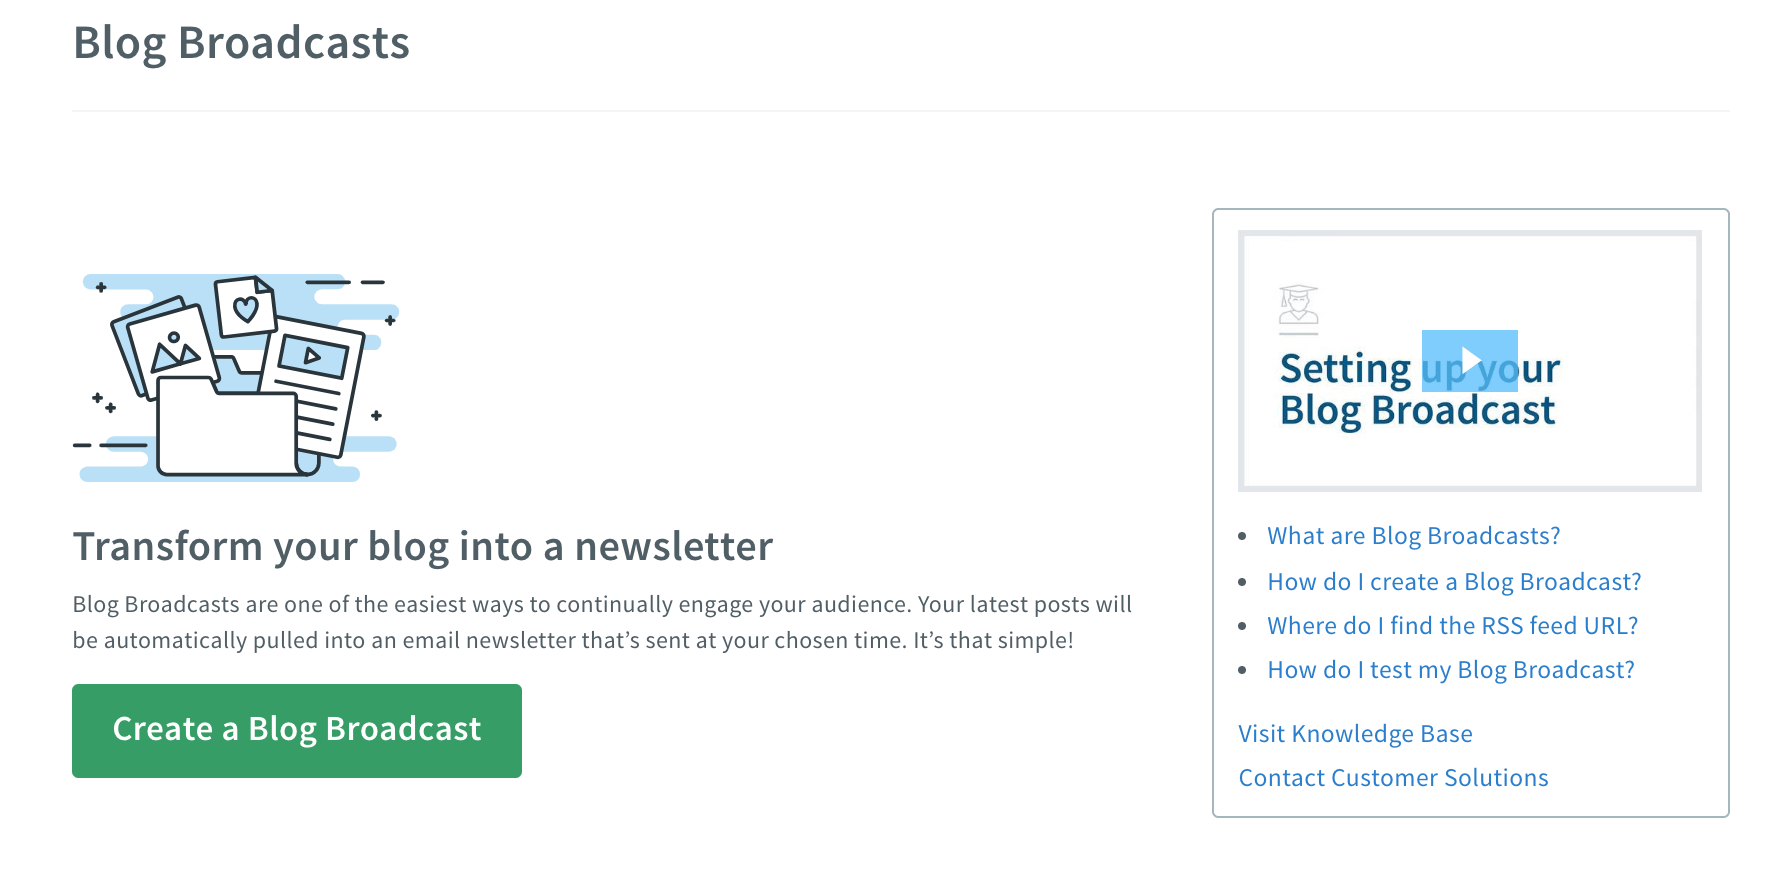Click the small play triangle on the document illustration
This screenshot has height=878, width=1768.
(312, 355)
